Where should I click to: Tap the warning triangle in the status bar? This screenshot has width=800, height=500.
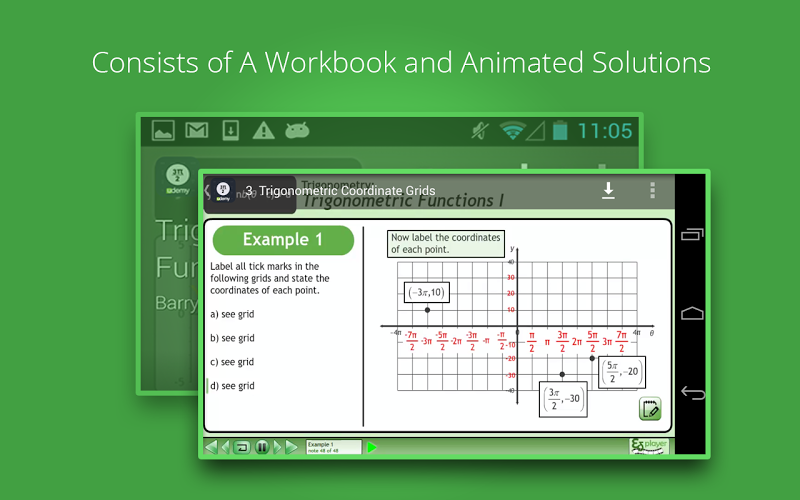point(263,131)
